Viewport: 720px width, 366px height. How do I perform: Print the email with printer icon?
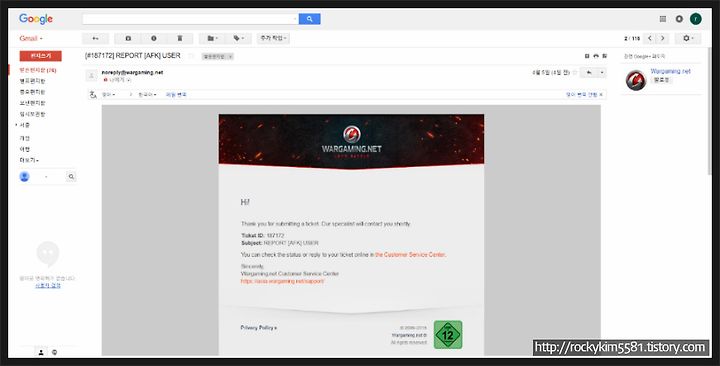click(x=596, y=56)
